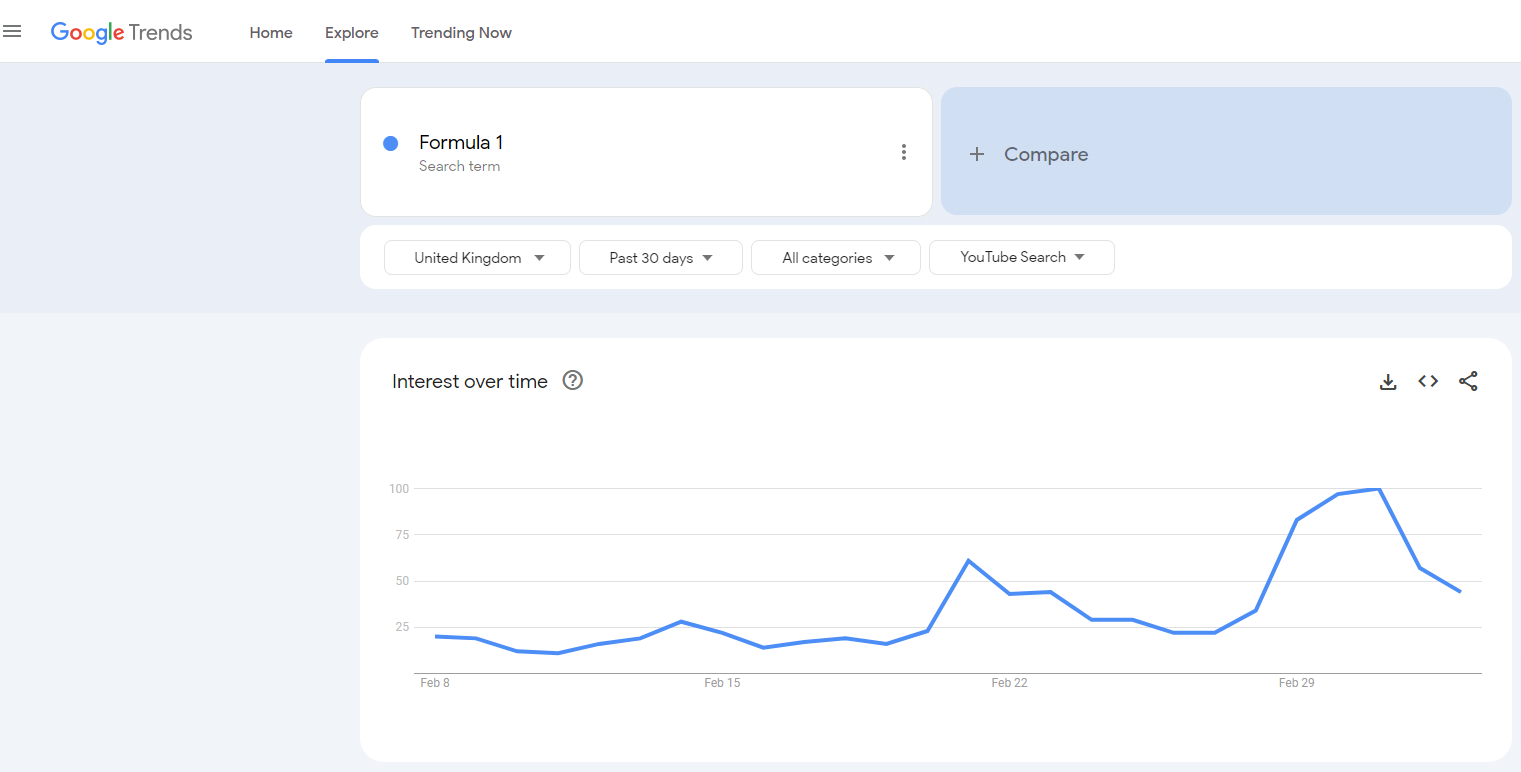
Task: Open the hamburger navigation menu
Action: (x=12, y=31)
